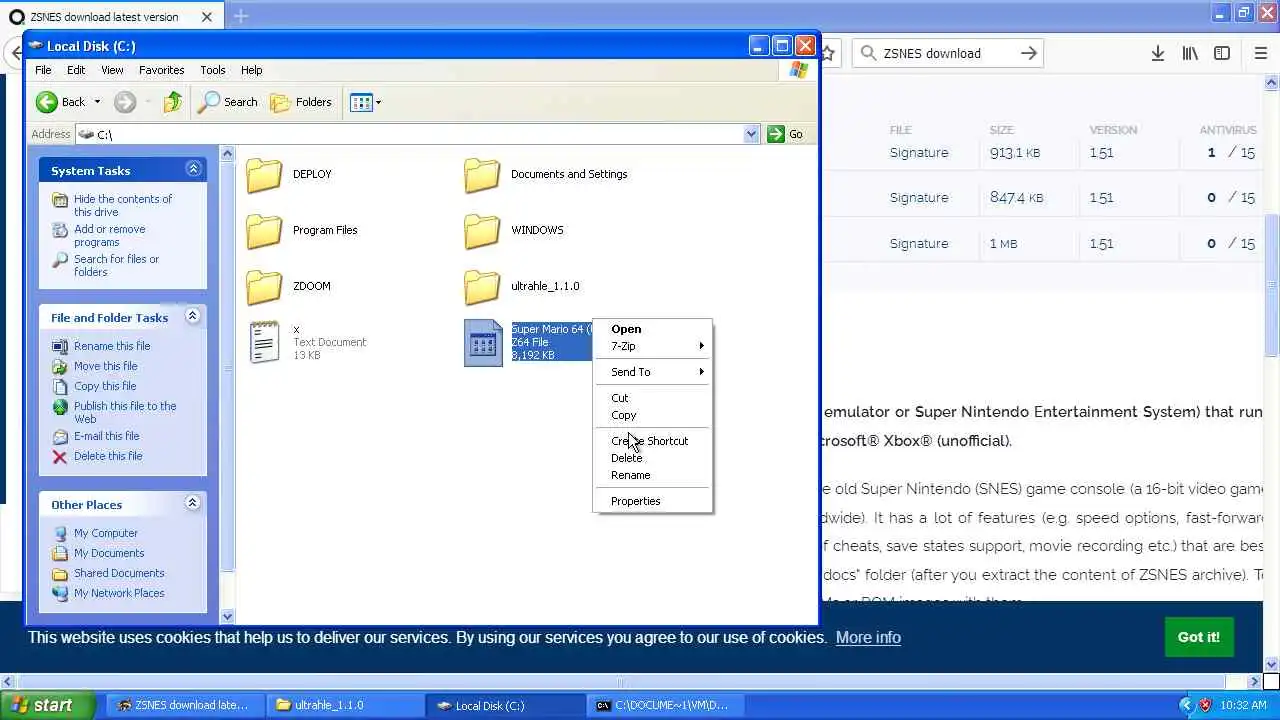Expand the address bar dropdown
The height and width of the screenshot is (720, 1280).
(x=751, y=134)
